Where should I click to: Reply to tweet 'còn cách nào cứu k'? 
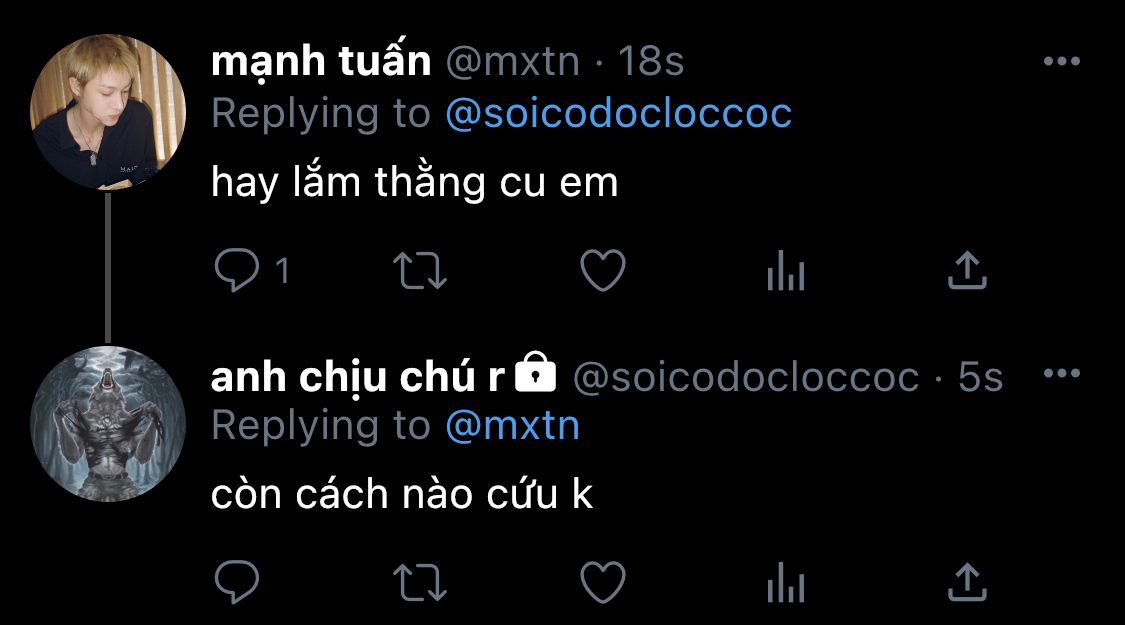(x=237, y=581)
